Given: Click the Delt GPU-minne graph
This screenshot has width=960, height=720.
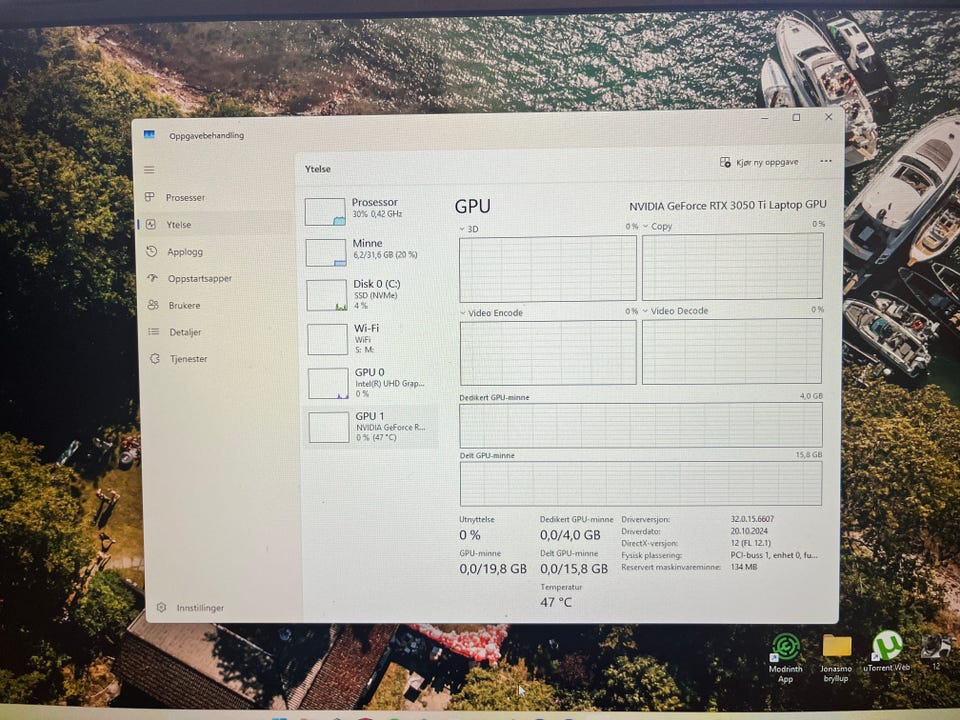Looking at the screenshot, I should [x=641, y=483].
